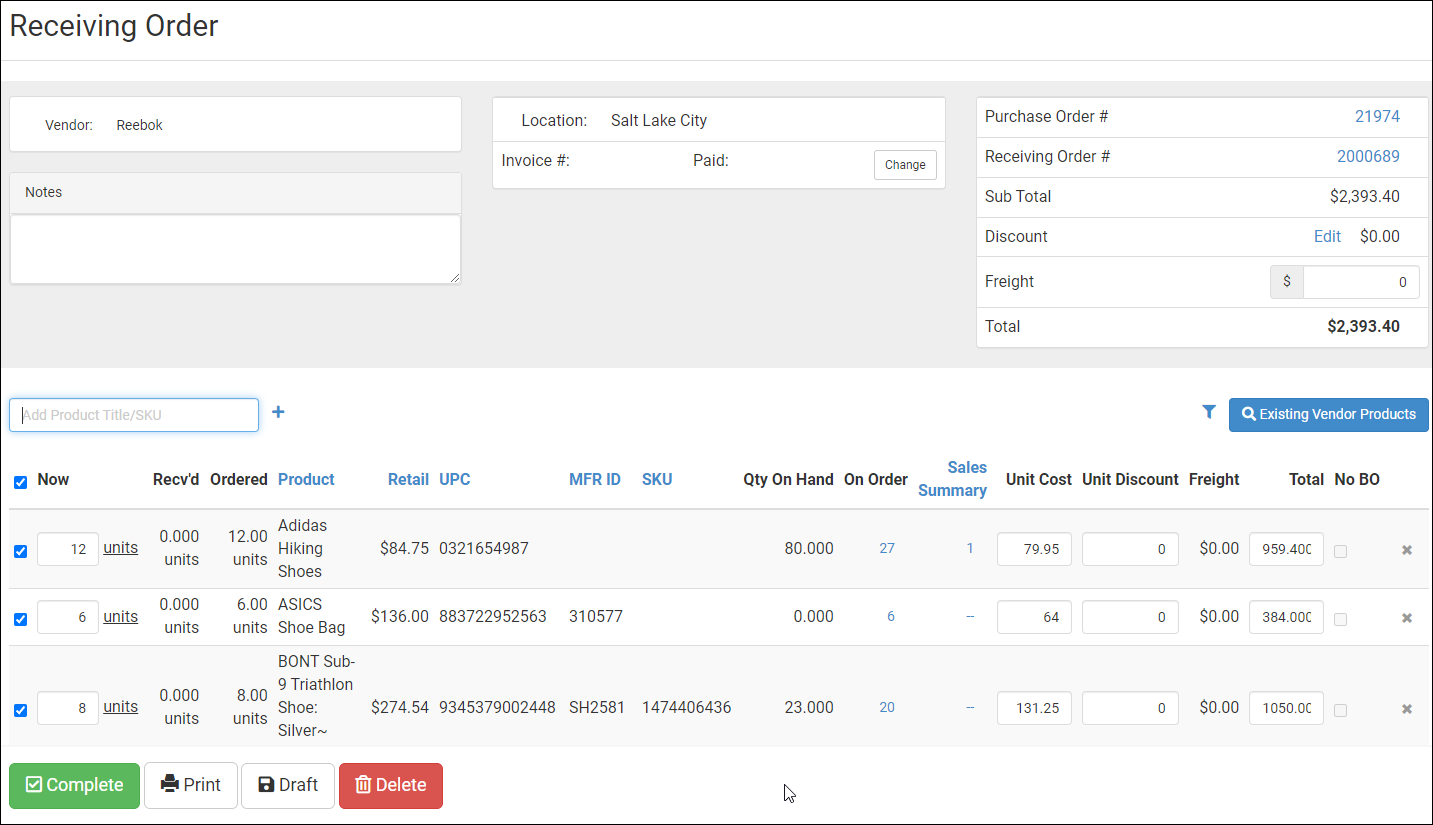Viewport: 1433px width, 825px height.
Task: Remove the ASICS Shoe Bag row
Action: coord(1407,618)
